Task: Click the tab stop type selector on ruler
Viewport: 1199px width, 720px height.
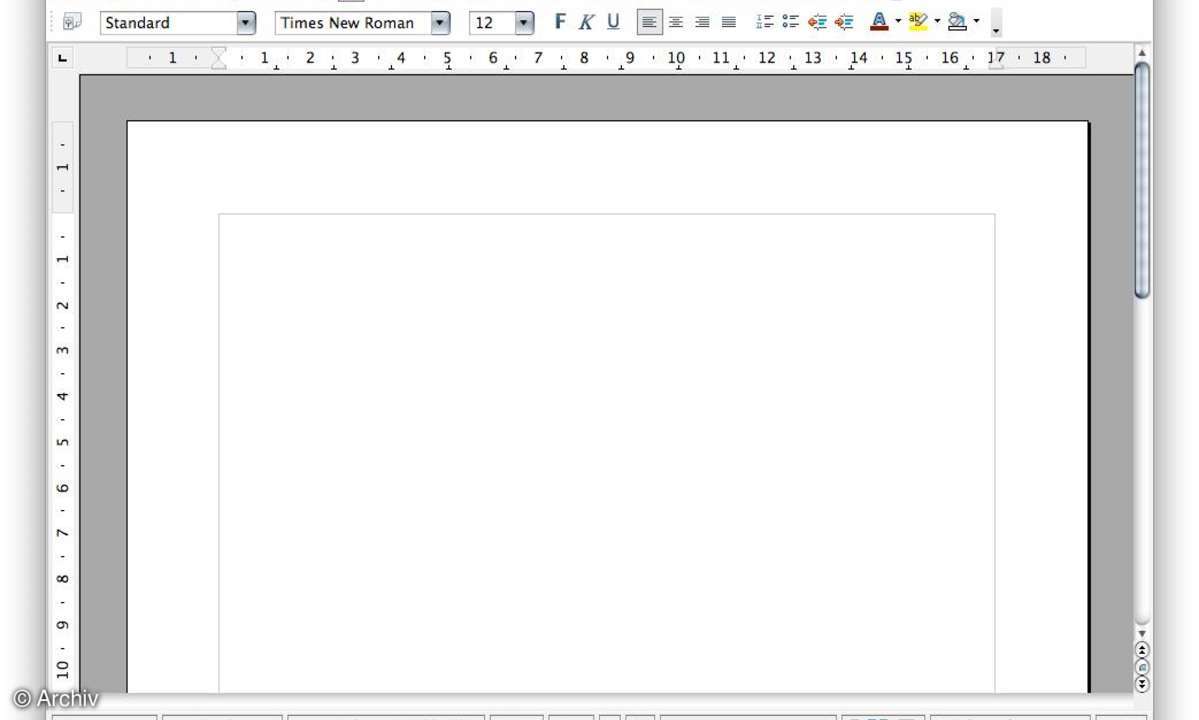Action: [63, 59]
